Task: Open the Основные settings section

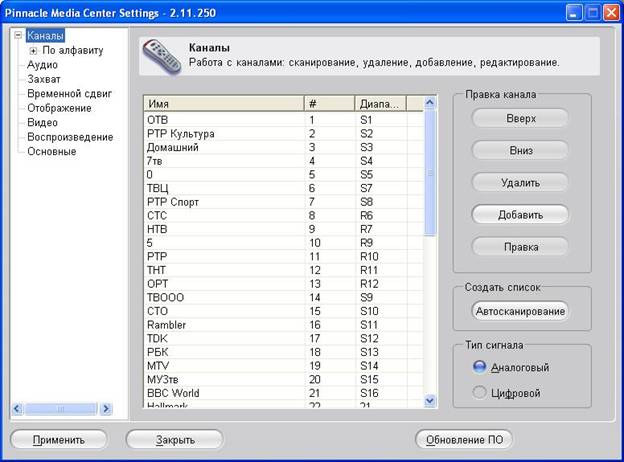Action: [x=51, y=152]
